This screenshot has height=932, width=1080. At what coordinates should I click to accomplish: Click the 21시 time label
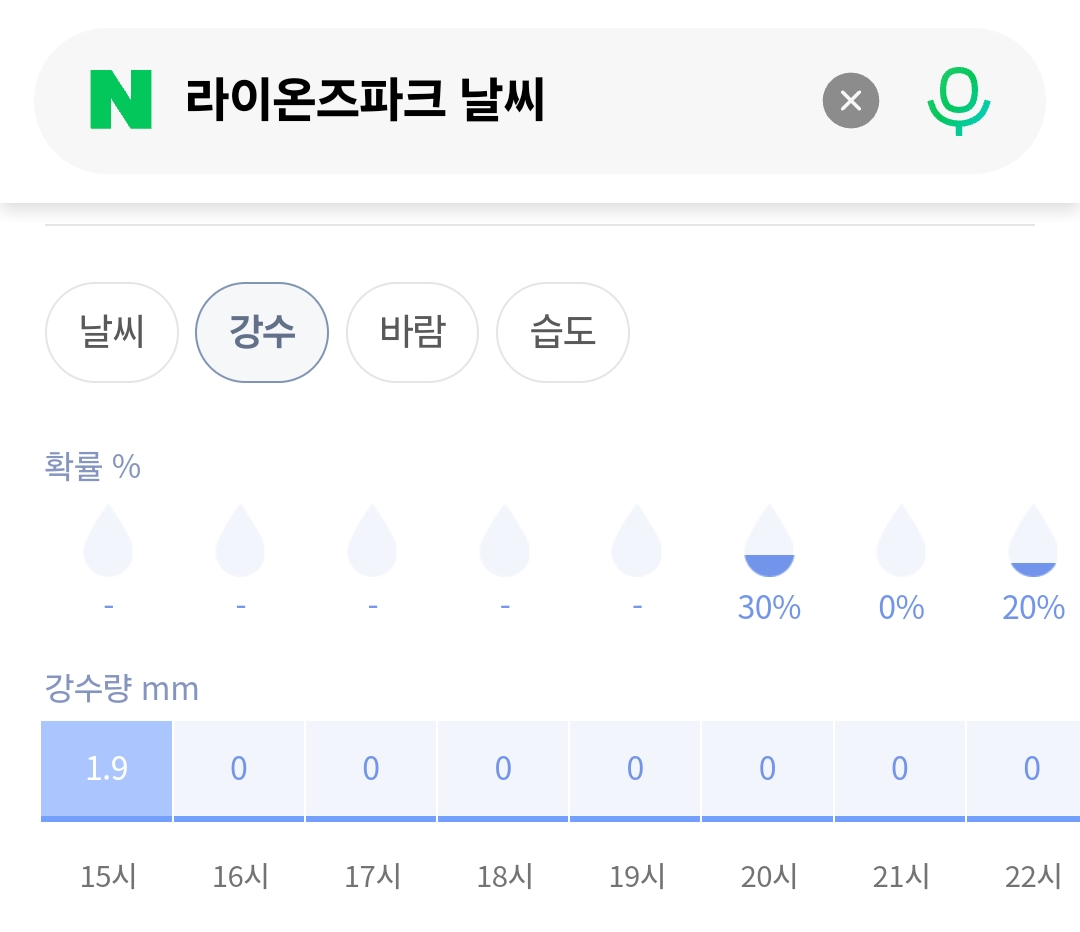coord(901,877)
